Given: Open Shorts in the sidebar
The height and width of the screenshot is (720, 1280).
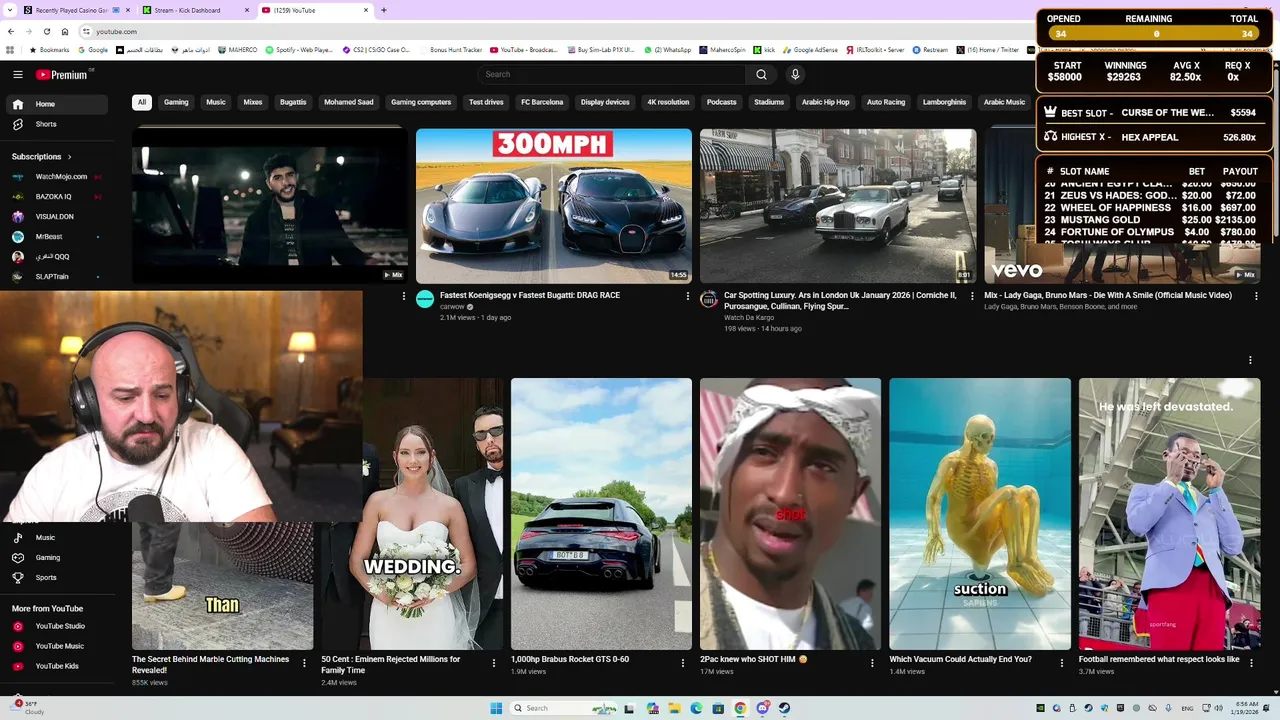Looking at the screenshot, I should (x=56, y=124).
